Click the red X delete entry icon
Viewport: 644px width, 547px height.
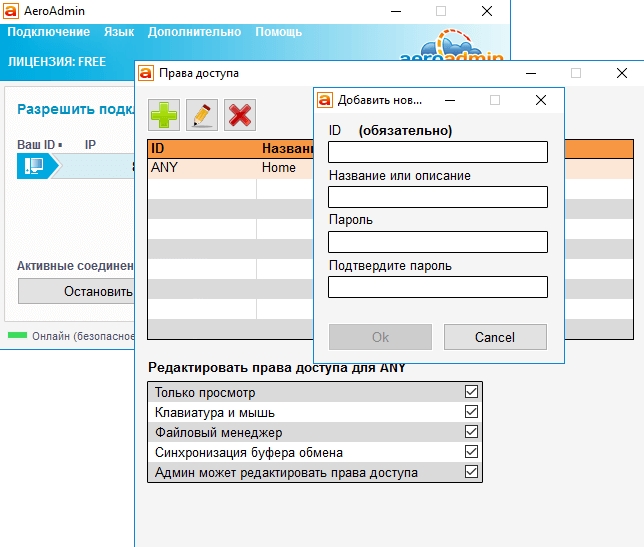pyautogui.click(x=239, y=115)
